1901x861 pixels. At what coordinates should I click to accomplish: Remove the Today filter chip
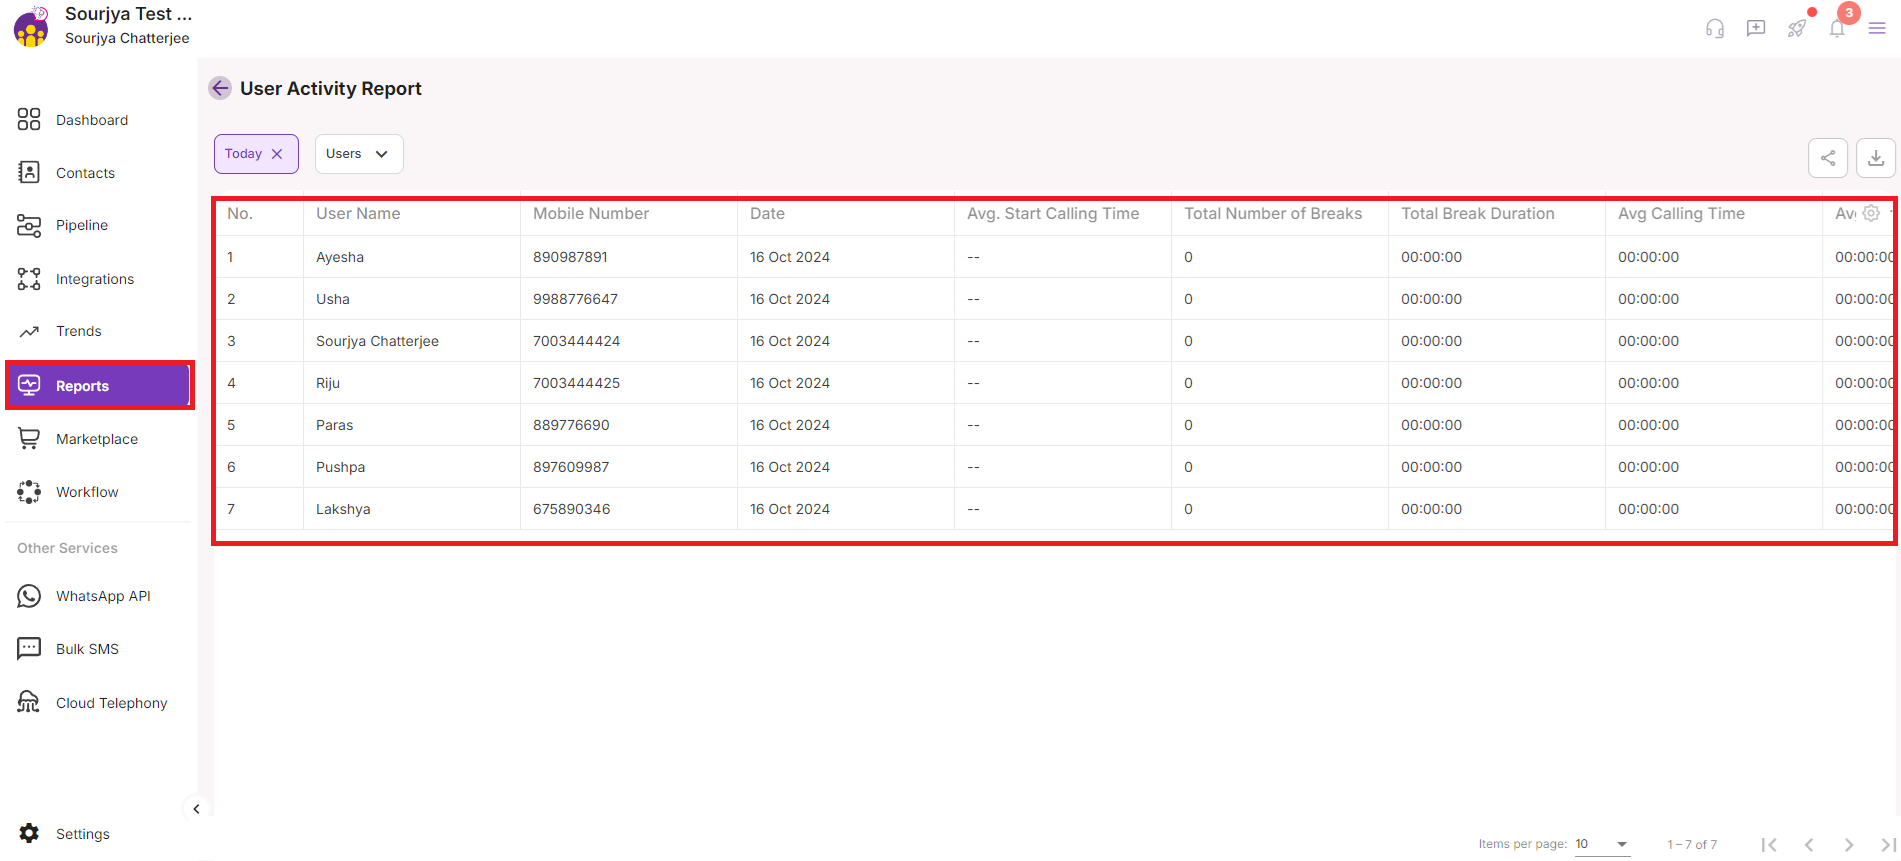pyautogui.click(x=277, y=154)
